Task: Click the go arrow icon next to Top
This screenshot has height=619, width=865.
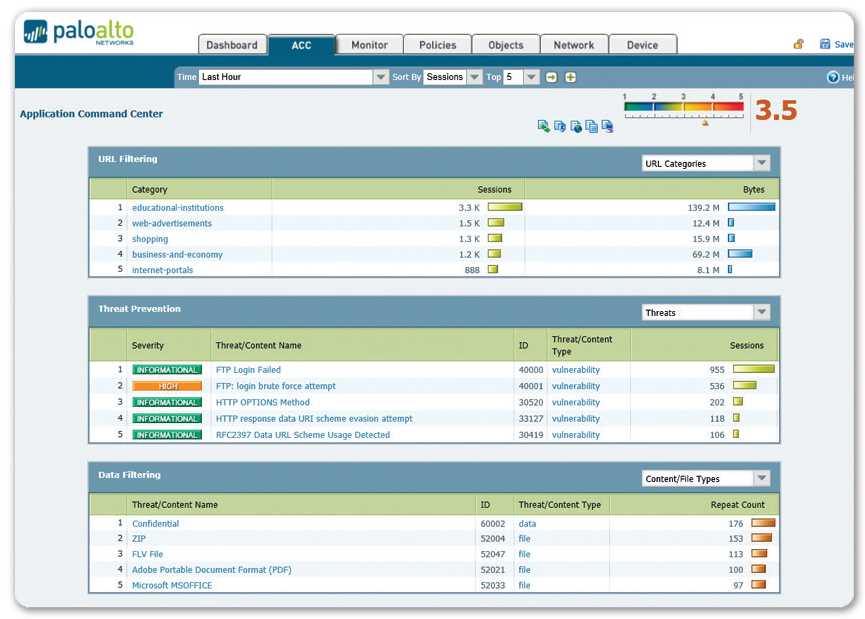Action: click(551, 77)
